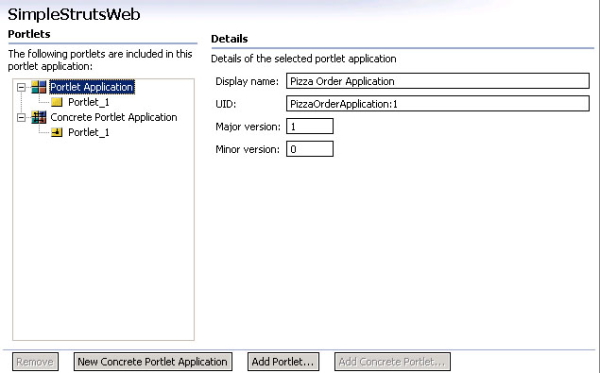The image size is (600, 373).
Task: Click the Display name input field
Action: pyautogui.click(x=438, y=81)
